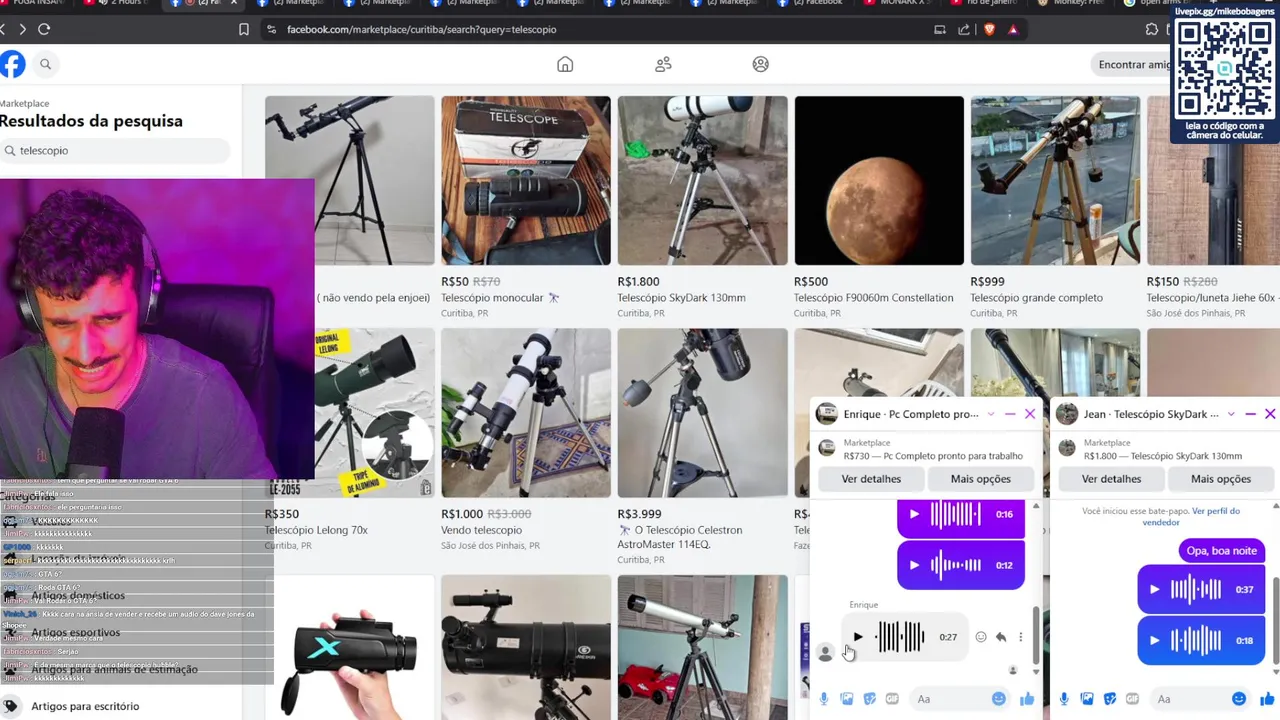1280x720 pixels.
Task: Open Telescópio SkyDark 130mm R$1.800 listing
Action: click(x=702, y=180)
